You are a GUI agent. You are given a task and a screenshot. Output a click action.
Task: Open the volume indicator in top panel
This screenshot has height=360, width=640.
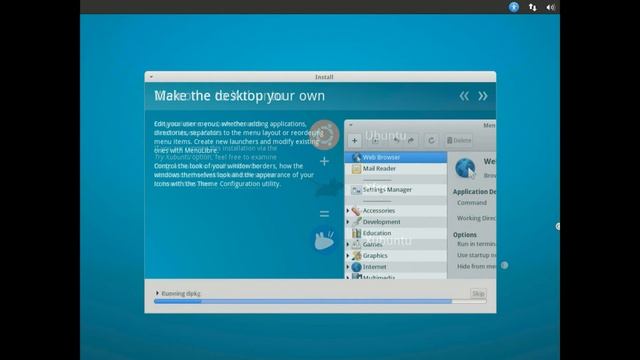[x=550, y=7]
